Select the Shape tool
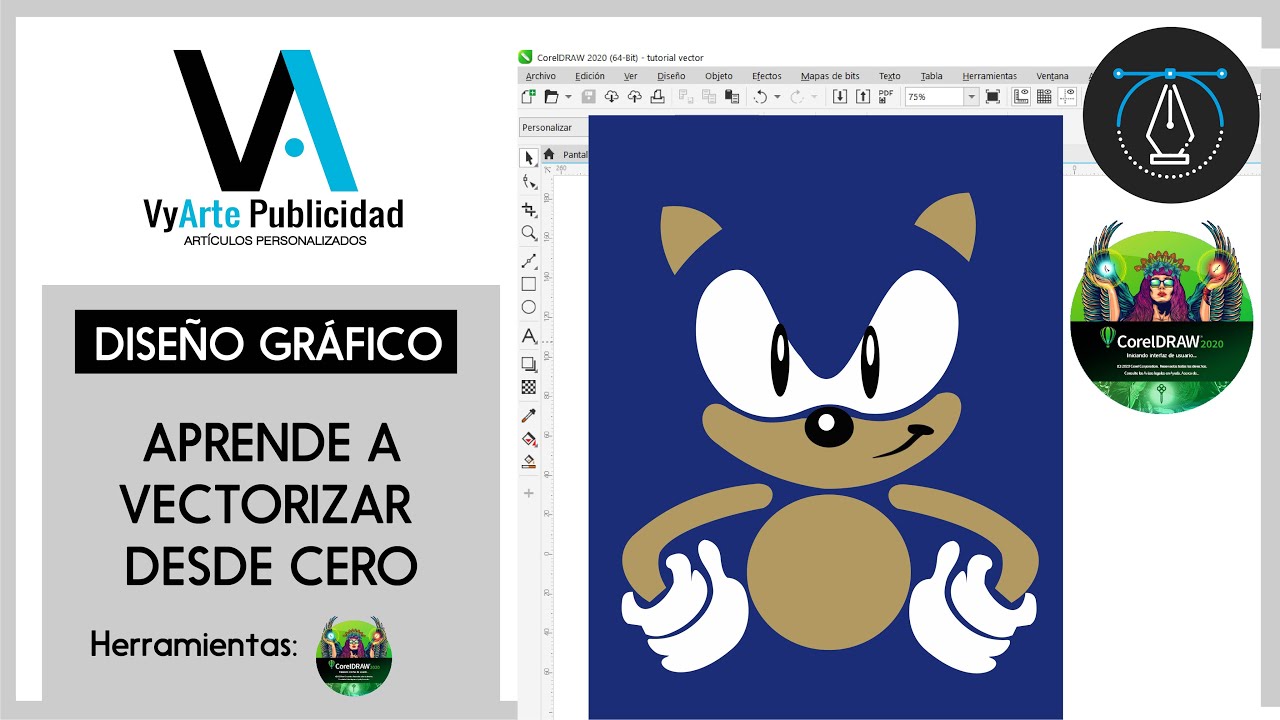The height and width of the screenshot is (720, 1280). point(529,182)
